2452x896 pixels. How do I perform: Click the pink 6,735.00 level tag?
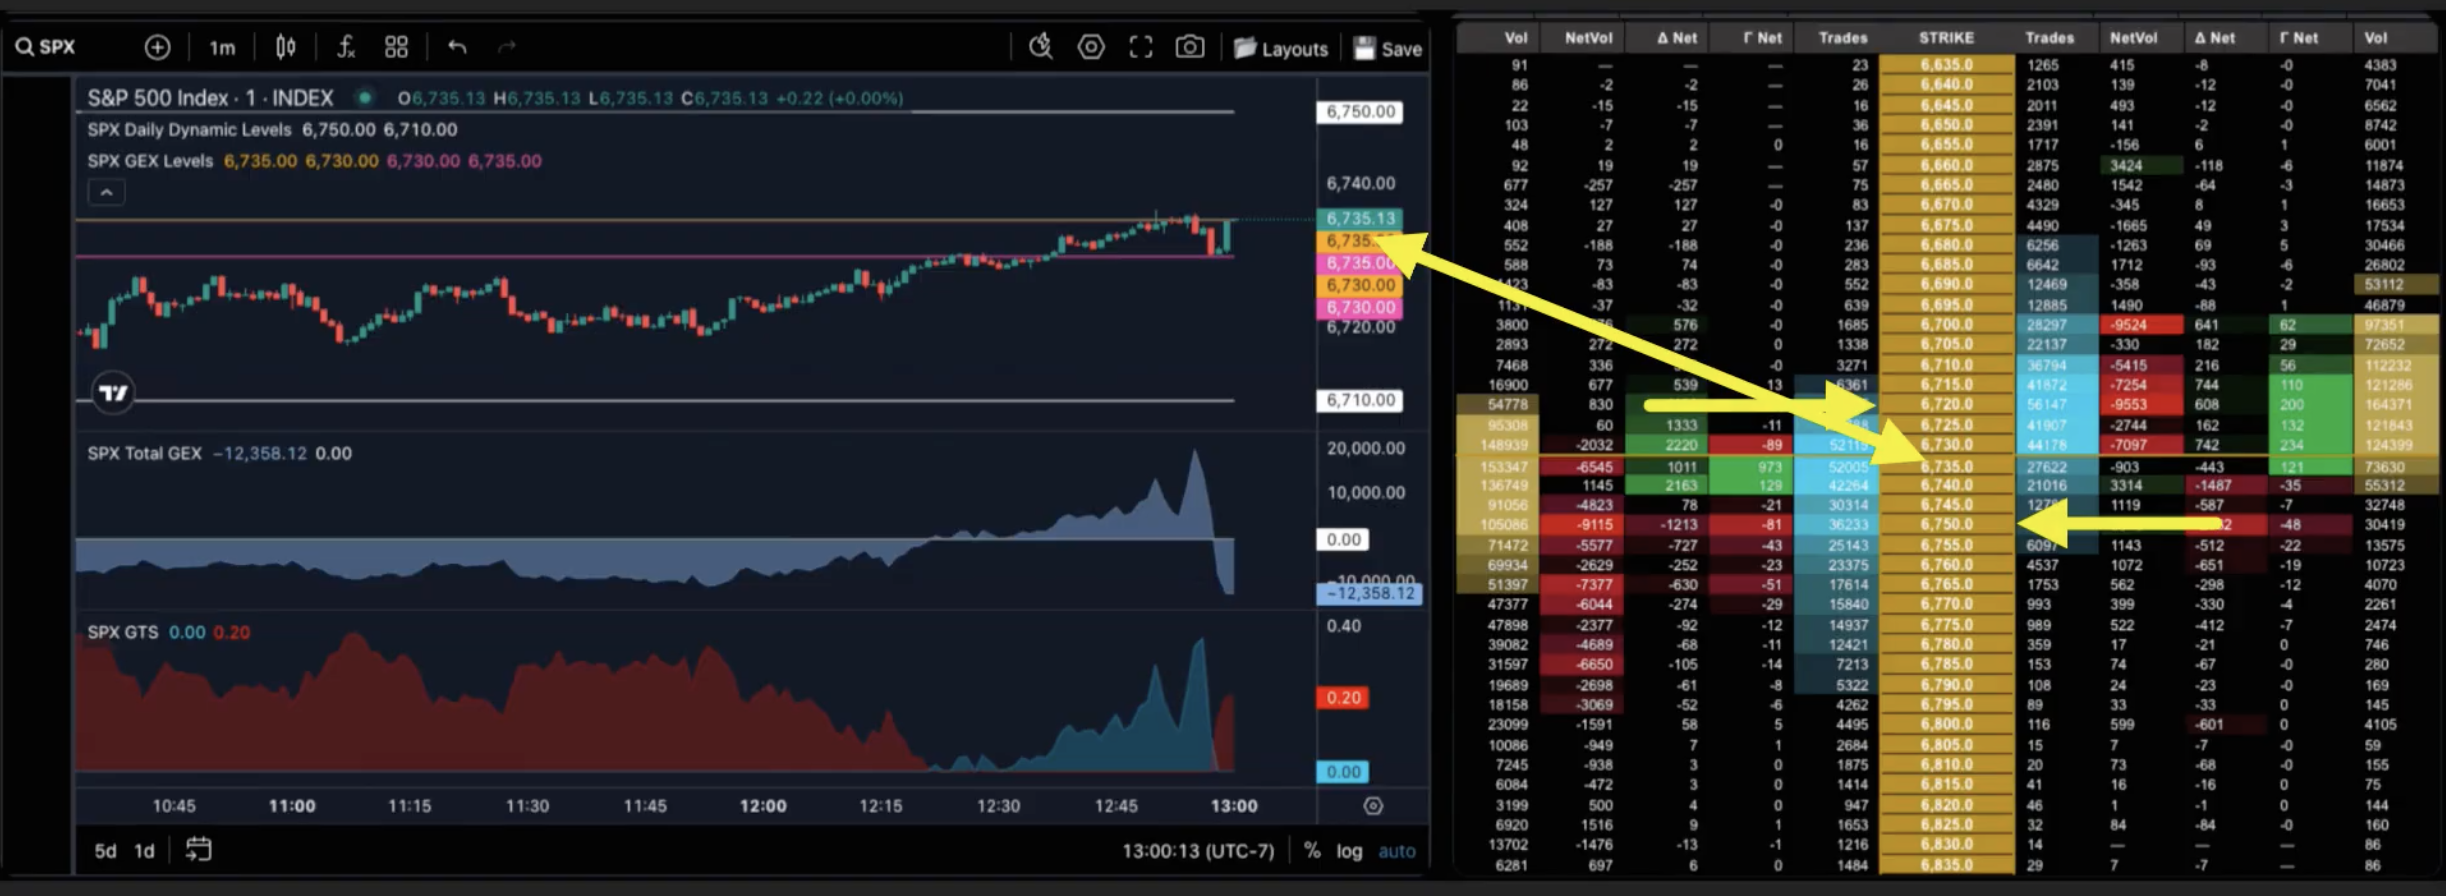(1360, 263)
